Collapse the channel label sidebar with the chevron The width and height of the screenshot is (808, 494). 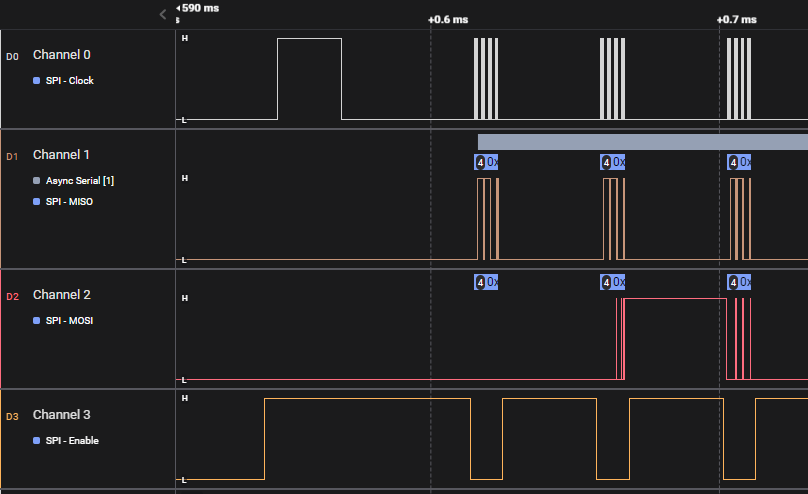click(x=163, y=14)
